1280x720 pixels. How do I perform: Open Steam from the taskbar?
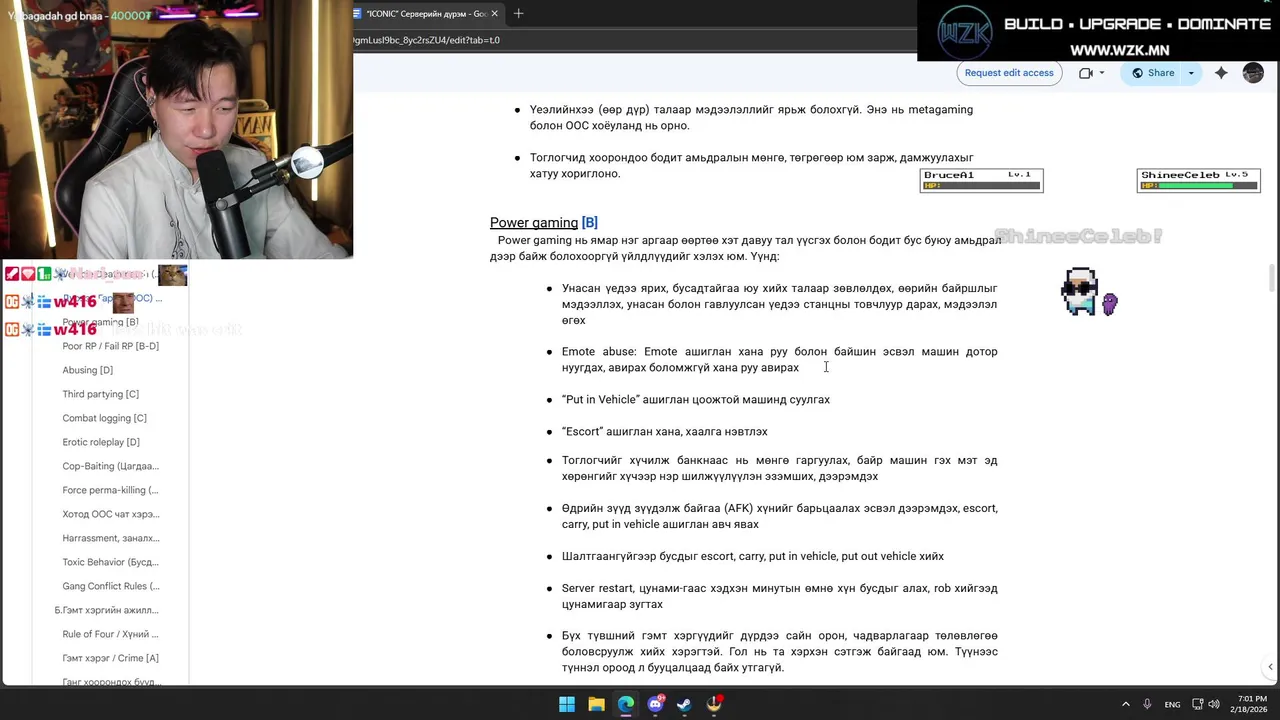click(x=685, y=704)
